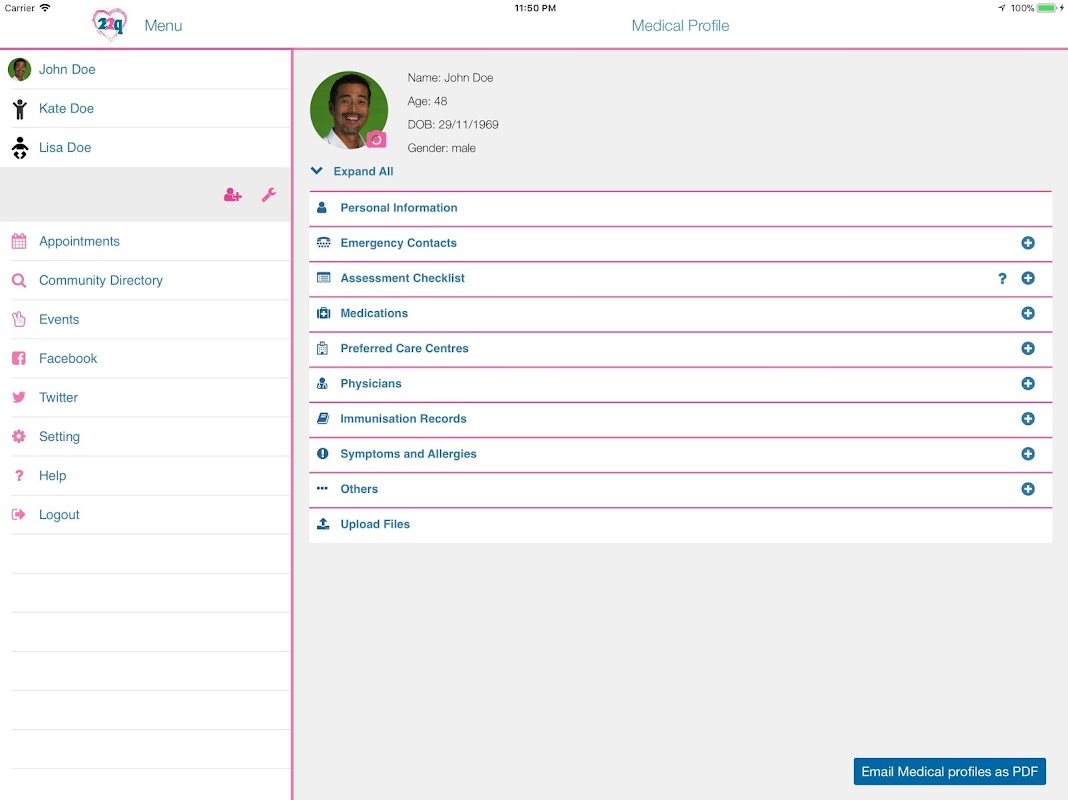Click the Appointments calendar icon
The width and height of the screenshot is (1068, 800).
(x=19, y=241)
